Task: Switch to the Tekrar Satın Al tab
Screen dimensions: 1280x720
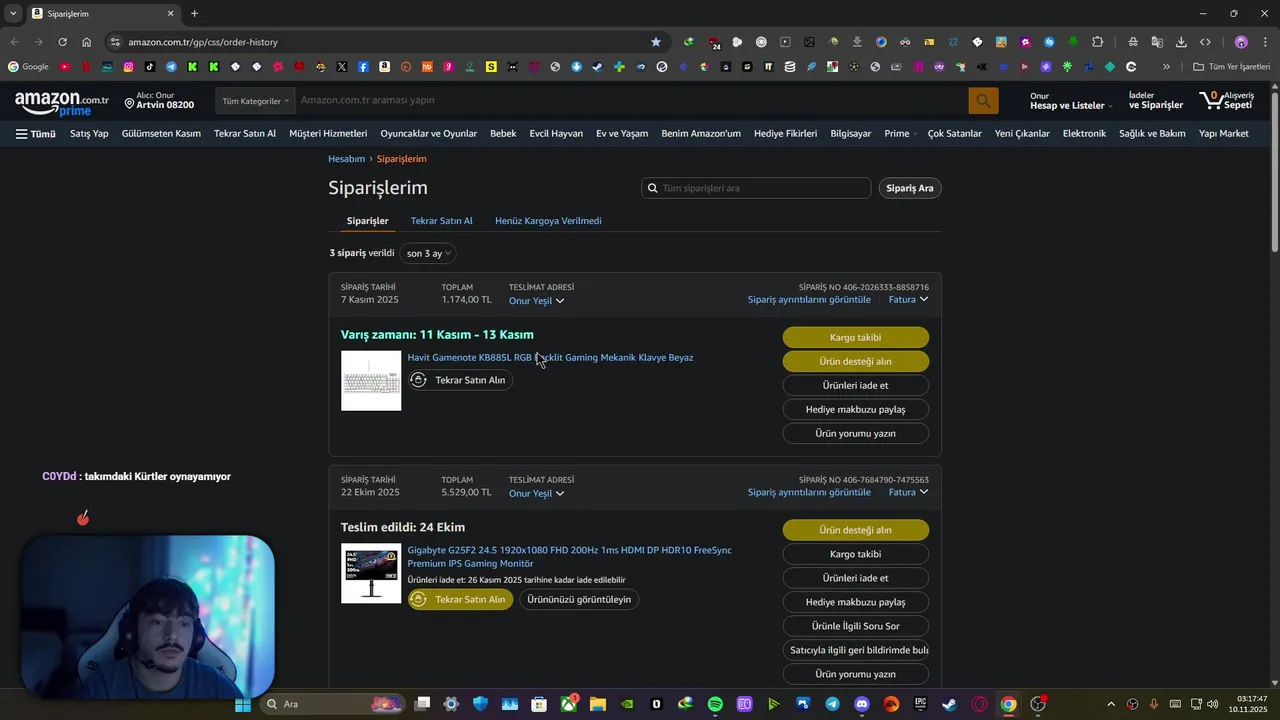Action: click(441, 221)
